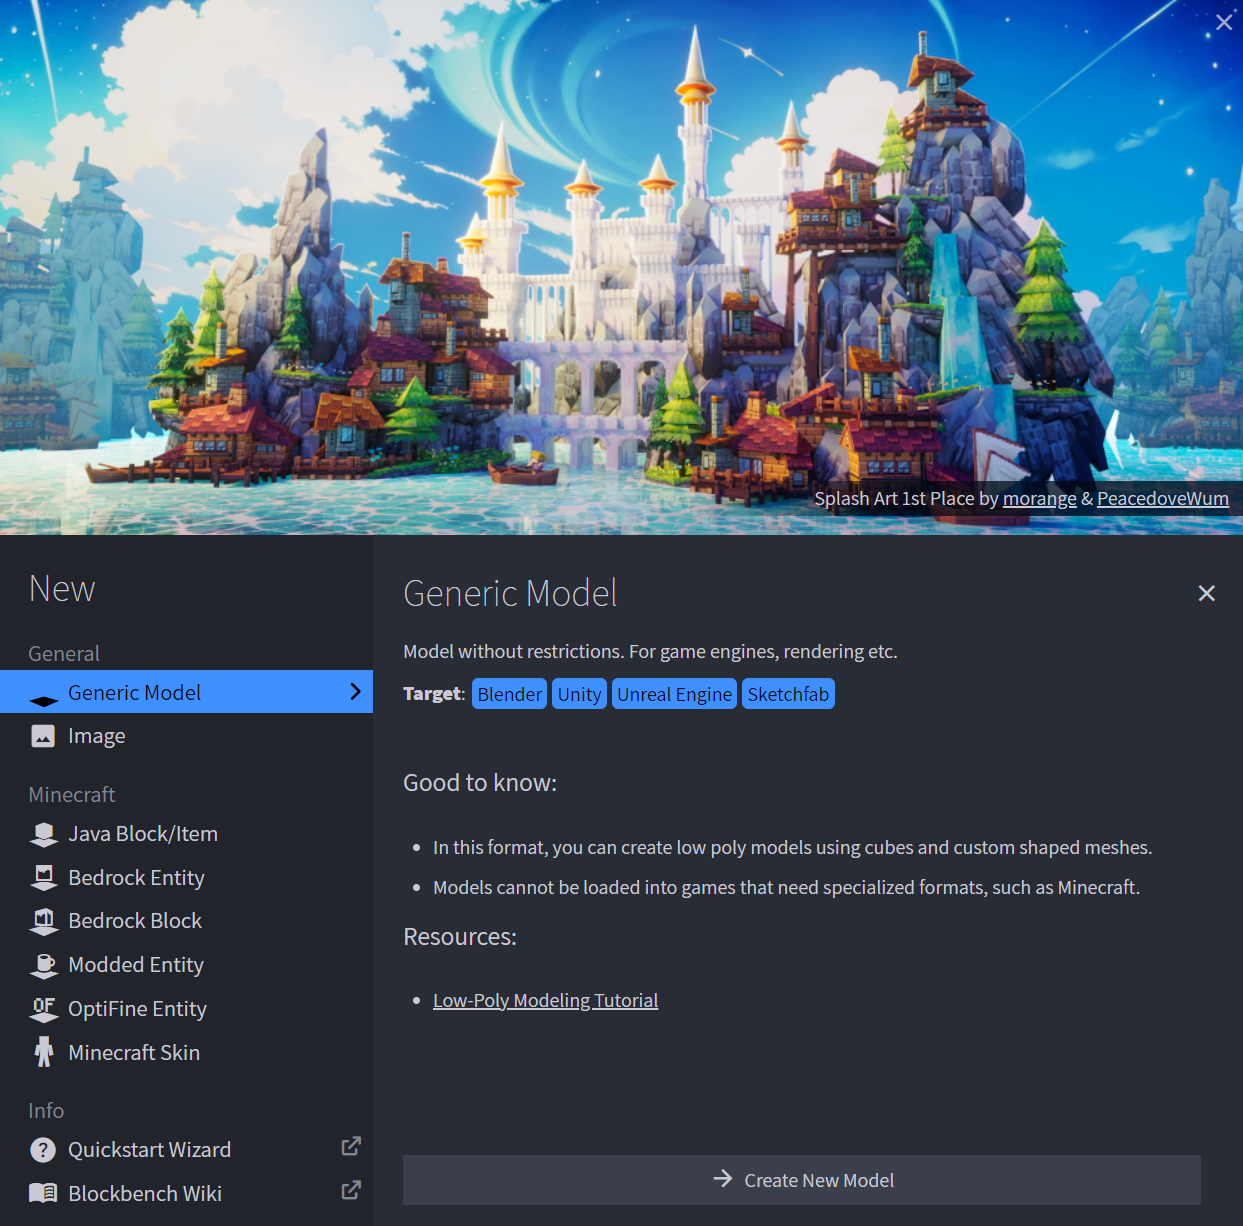
Task: Choose the Bedrock Entity format
Action: coord(186,878)
